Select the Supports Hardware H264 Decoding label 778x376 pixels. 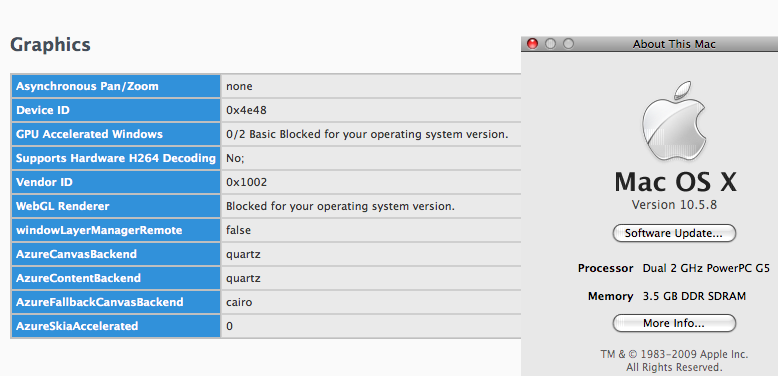click(x=116, y=158)
